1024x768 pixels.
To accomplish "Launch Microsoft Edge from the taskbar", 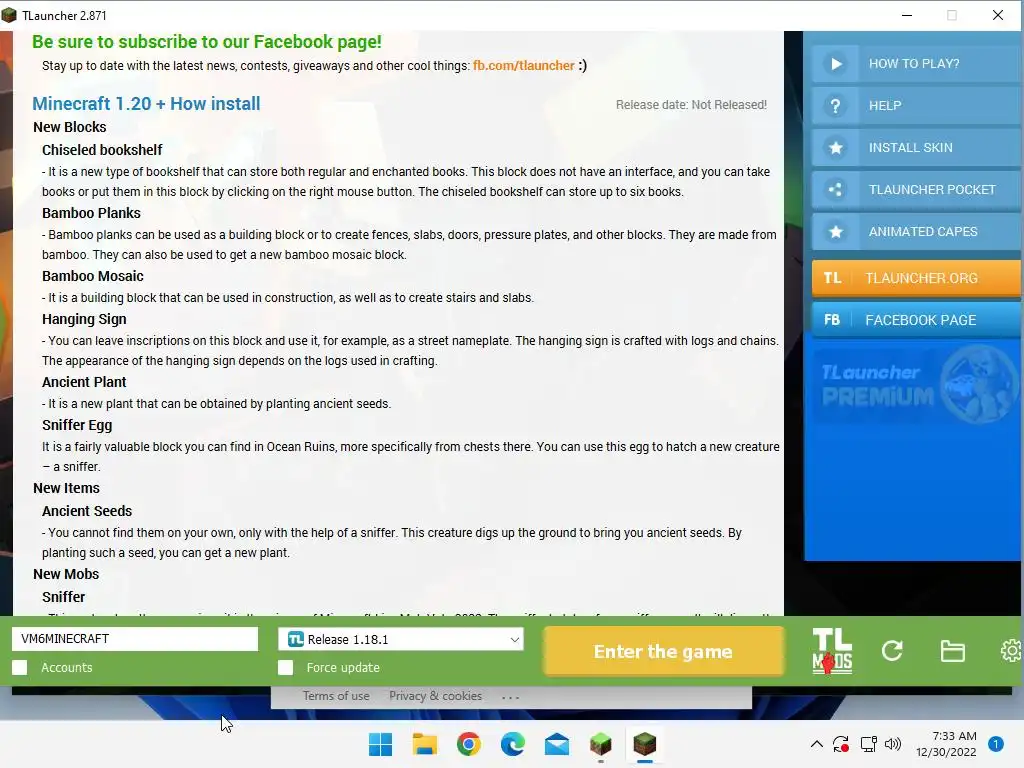I will point(513,744).
